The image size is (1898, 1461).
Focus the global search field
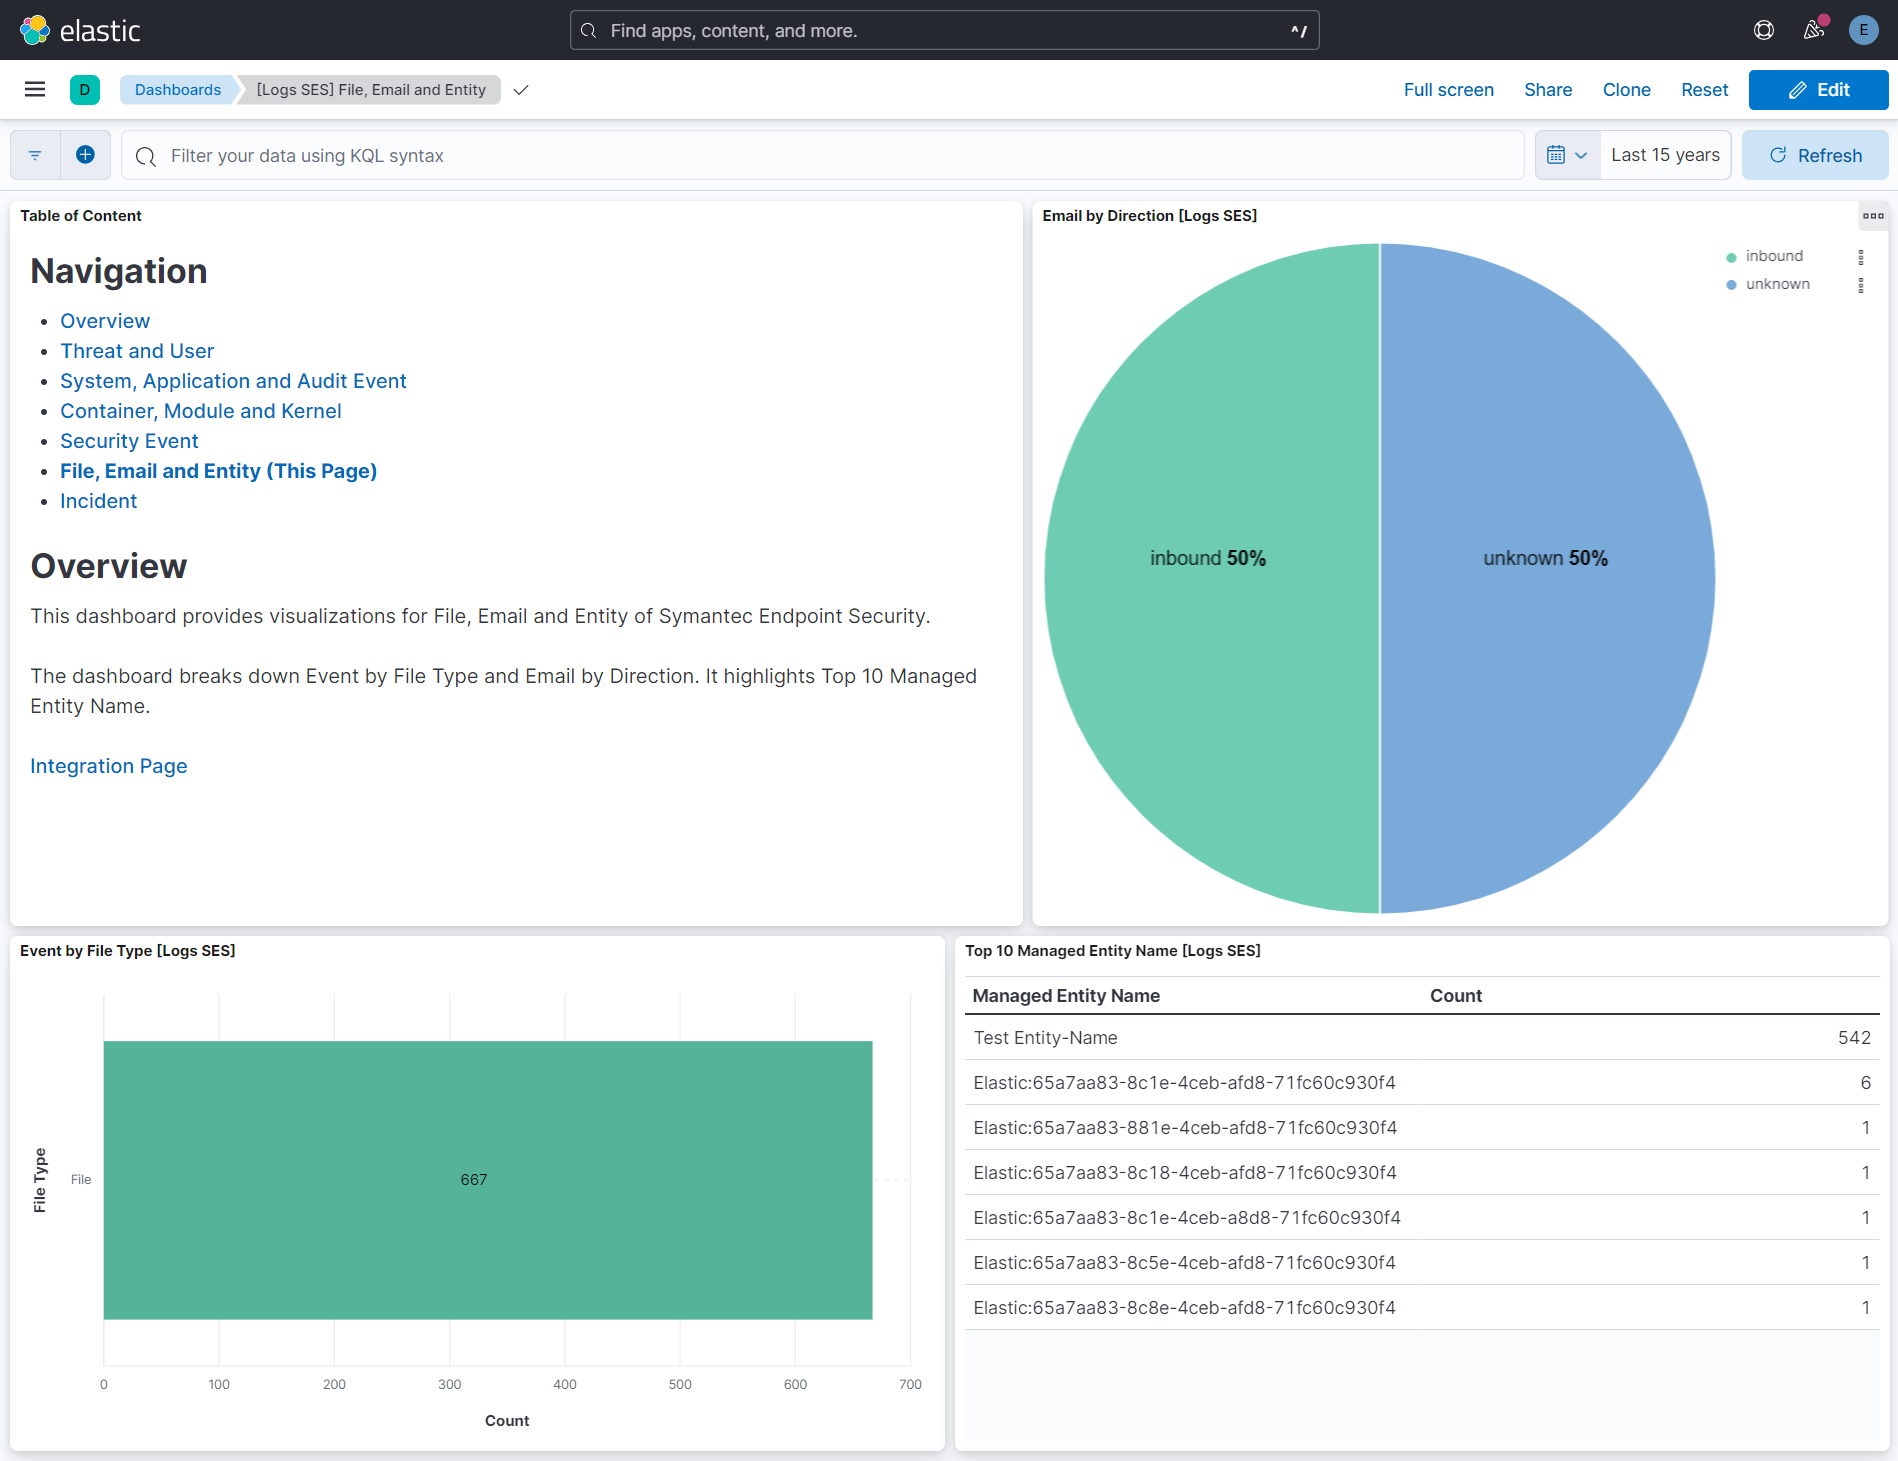point(944,30)
